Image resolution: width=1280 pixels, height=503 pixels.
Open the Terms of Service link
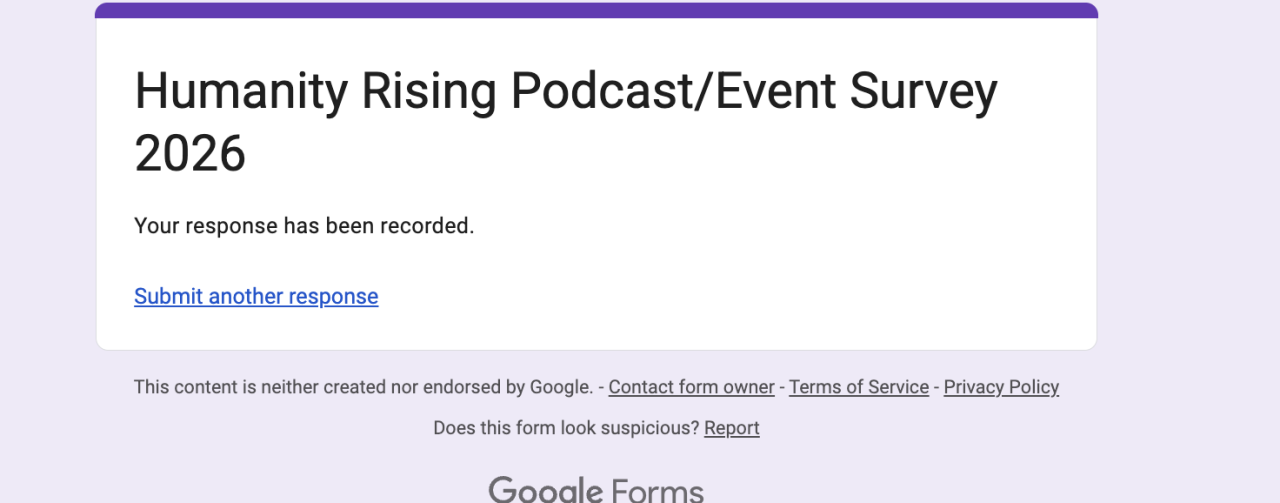click(859, 387)
